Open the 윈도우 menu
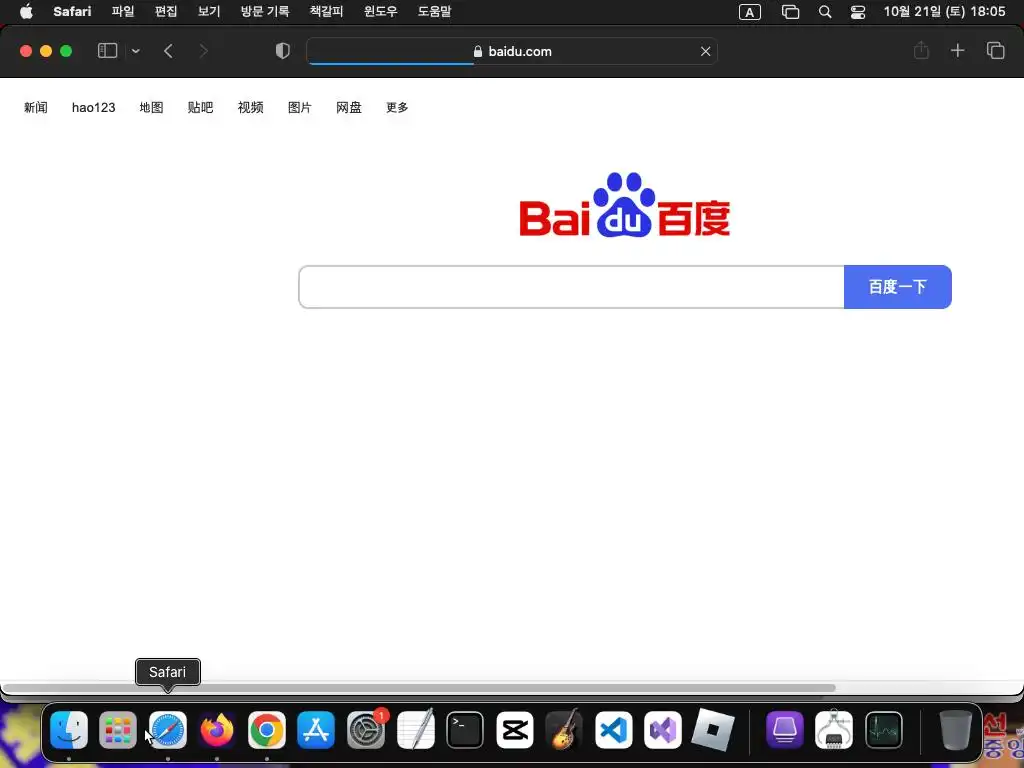The height and width of the screenshot is (768, 1024). click(381, 12)
